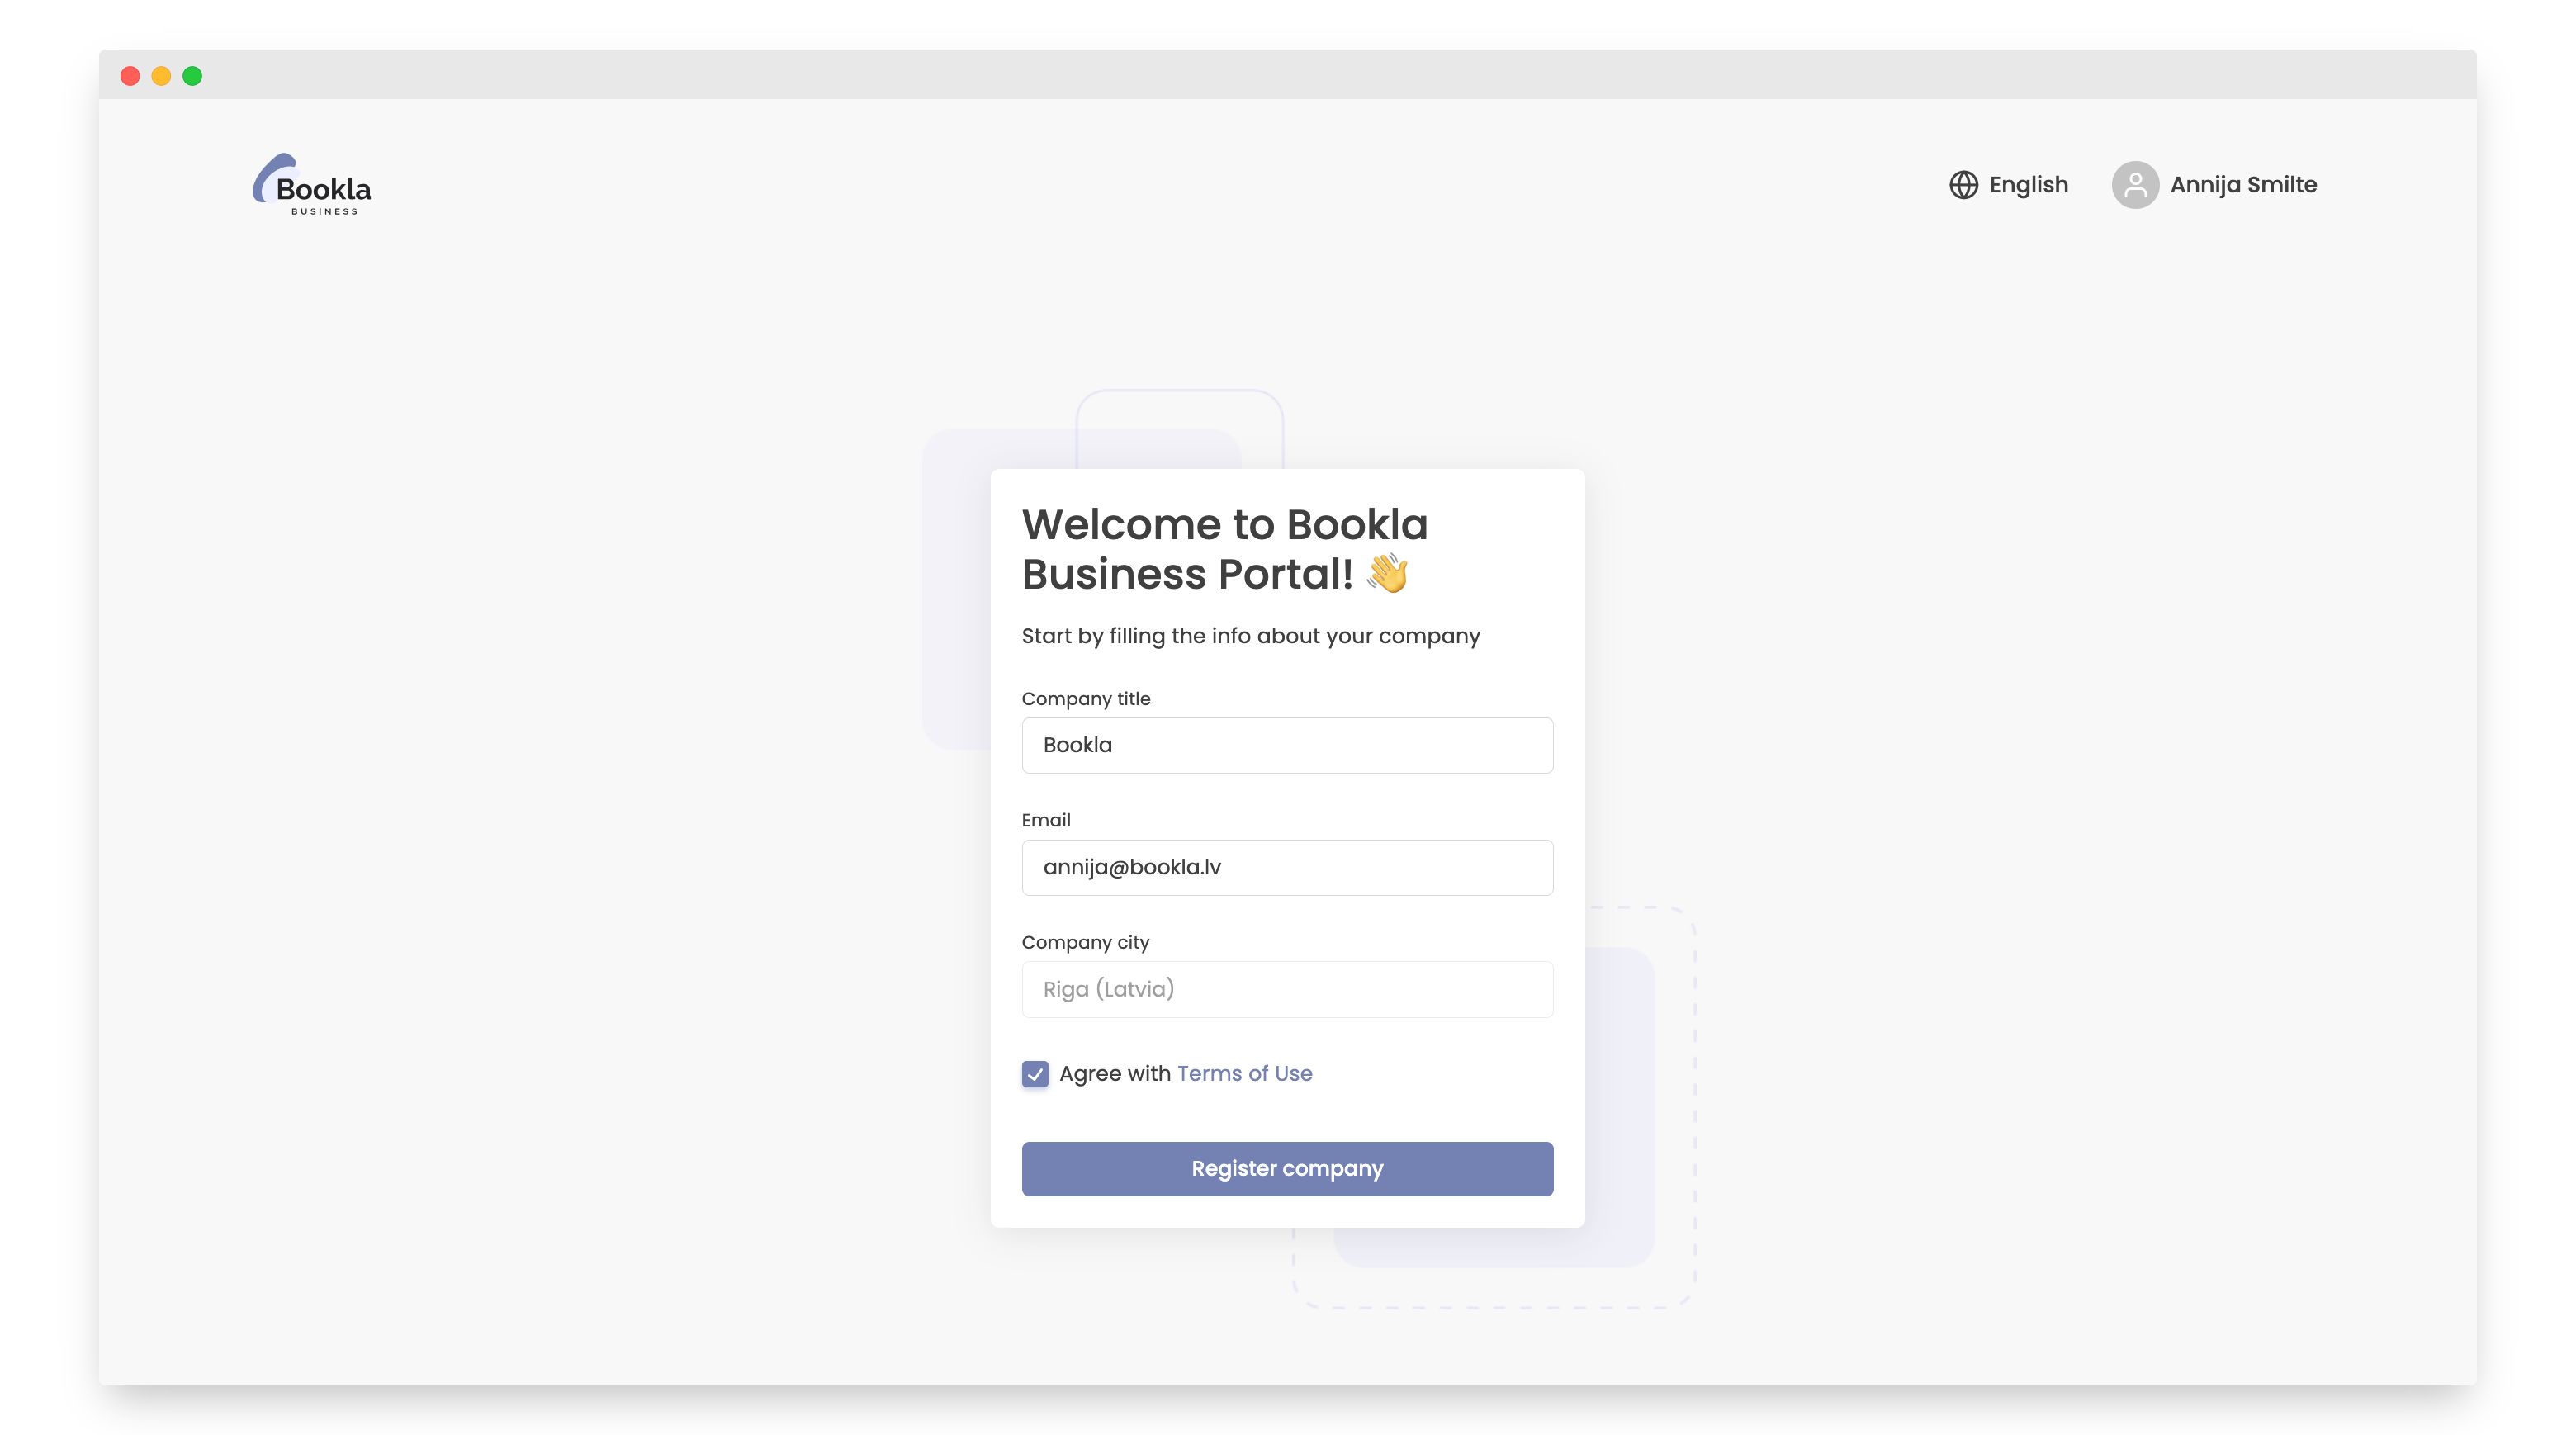
Task: Click the Email field label
Action: 1045,820
